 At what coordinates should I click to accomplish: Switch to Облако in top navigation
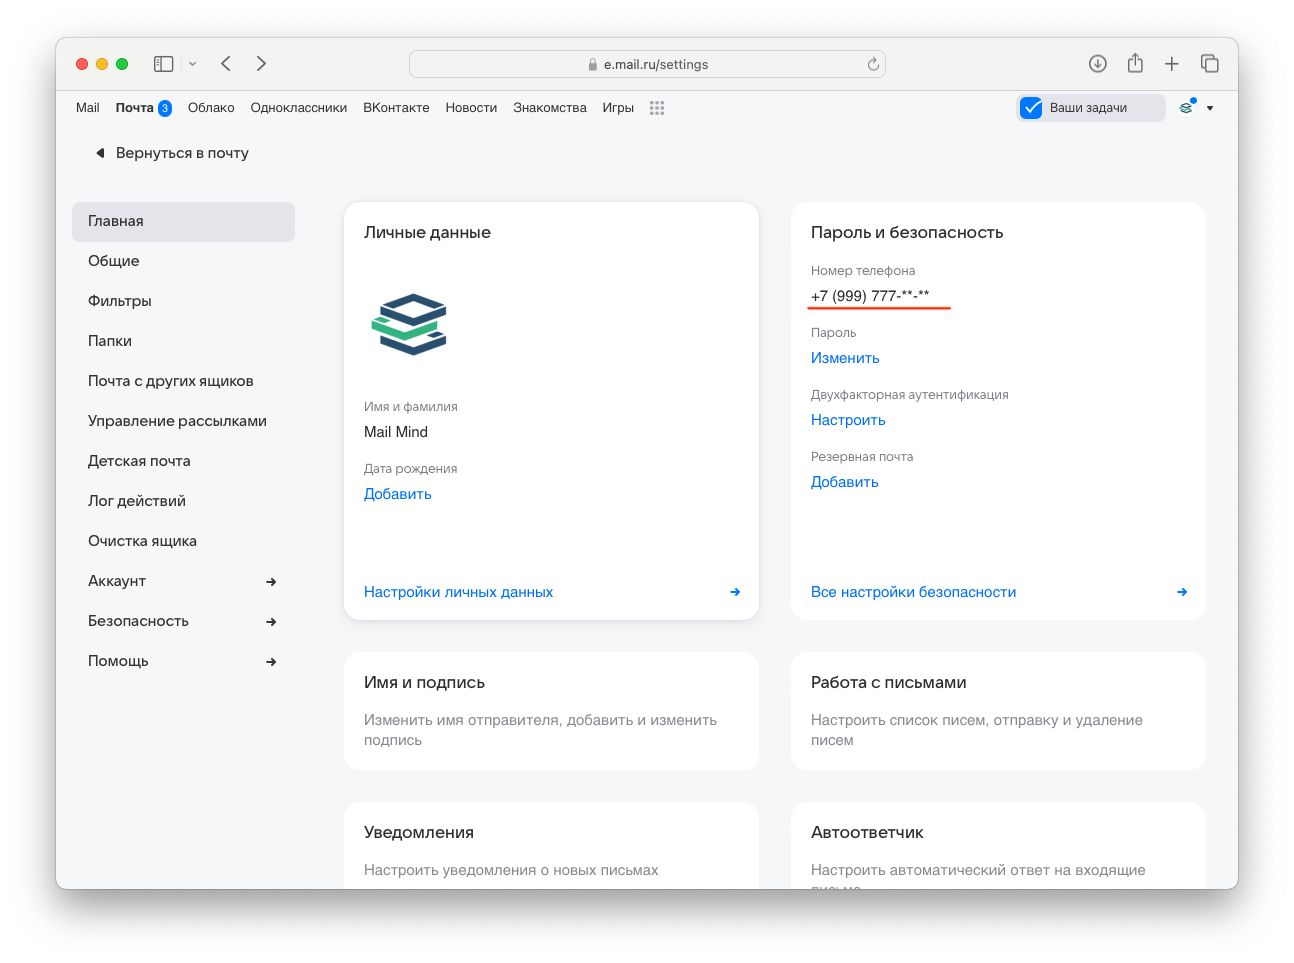click(x=211, y=108)
